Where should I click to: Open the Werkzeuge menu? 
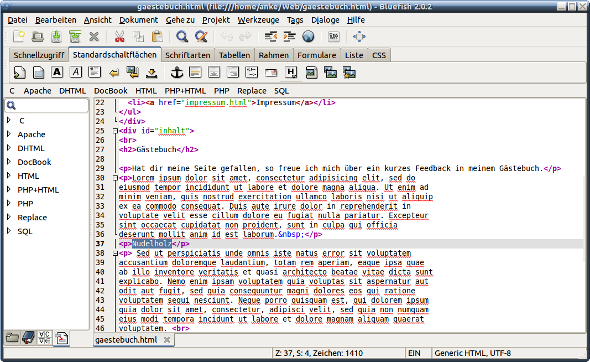[x=259, y=20]
